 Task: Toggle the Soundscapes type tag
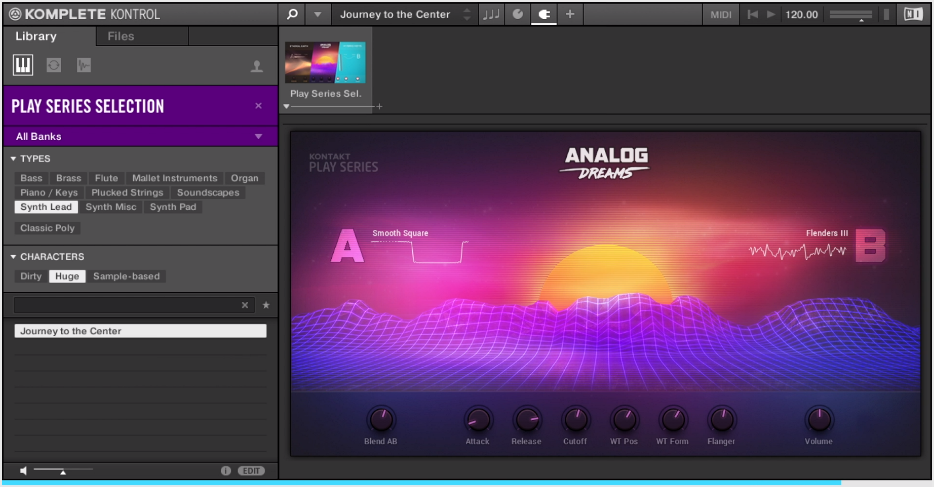pyautogui.click(x=208, y=192)
